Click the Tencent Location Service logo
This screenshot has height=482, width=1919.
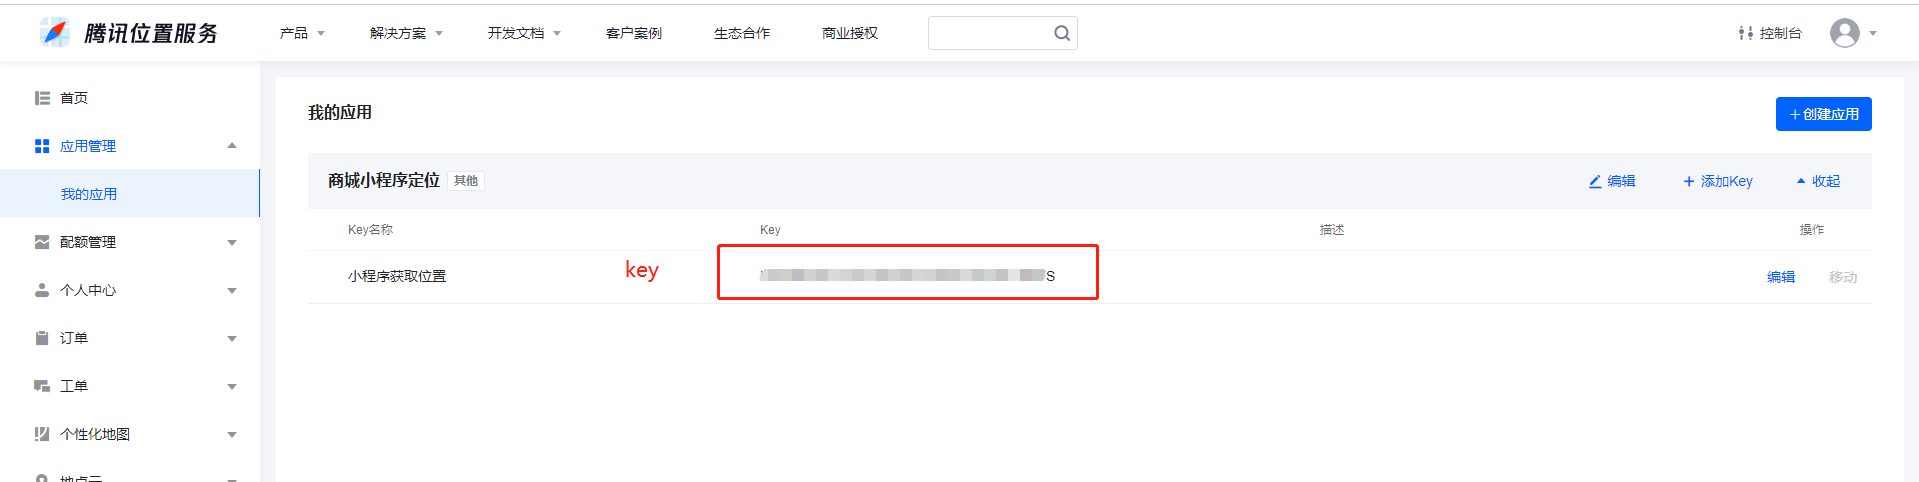tap(129, 33)
